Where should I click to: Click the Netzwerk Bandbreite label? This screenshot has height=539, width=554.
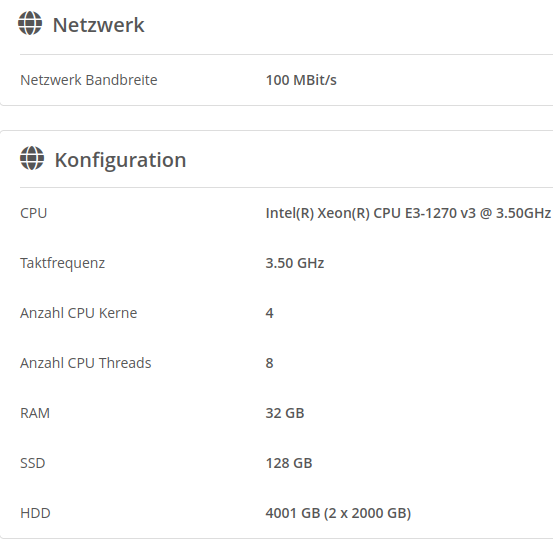coord(89,80)
